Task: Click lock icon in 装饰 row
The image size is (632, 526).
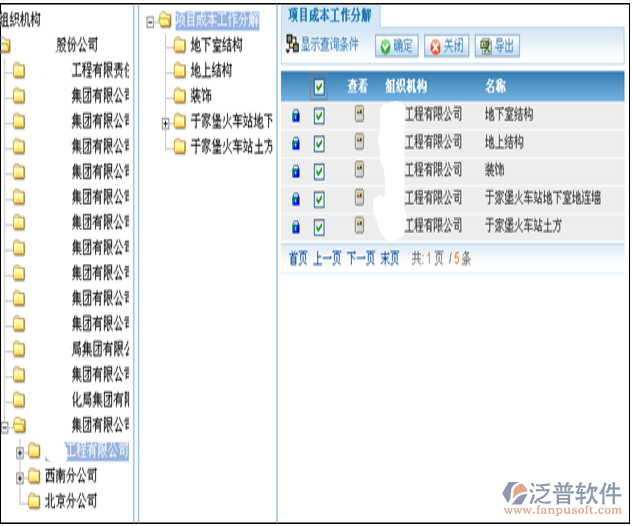Action: [296, 171]
